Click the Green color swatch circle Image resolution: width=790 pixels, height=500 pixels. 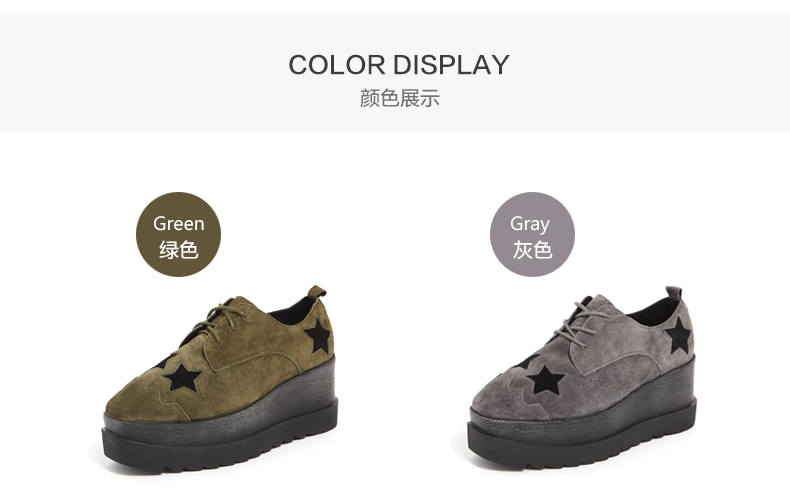[x=178, y=234]
